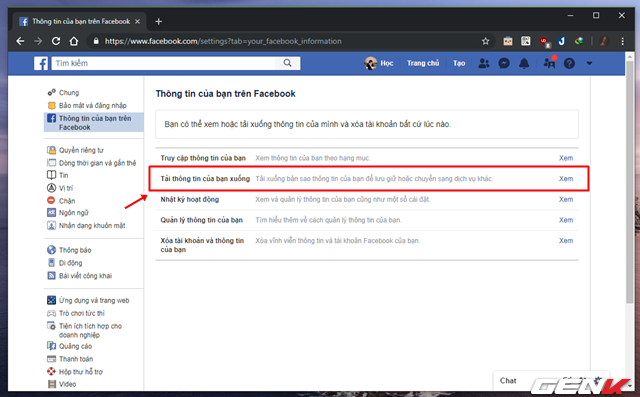Open the Notifications bell
Image resolution: width=640 pixels, height=397 pixels.
click(x=524, y=63)
